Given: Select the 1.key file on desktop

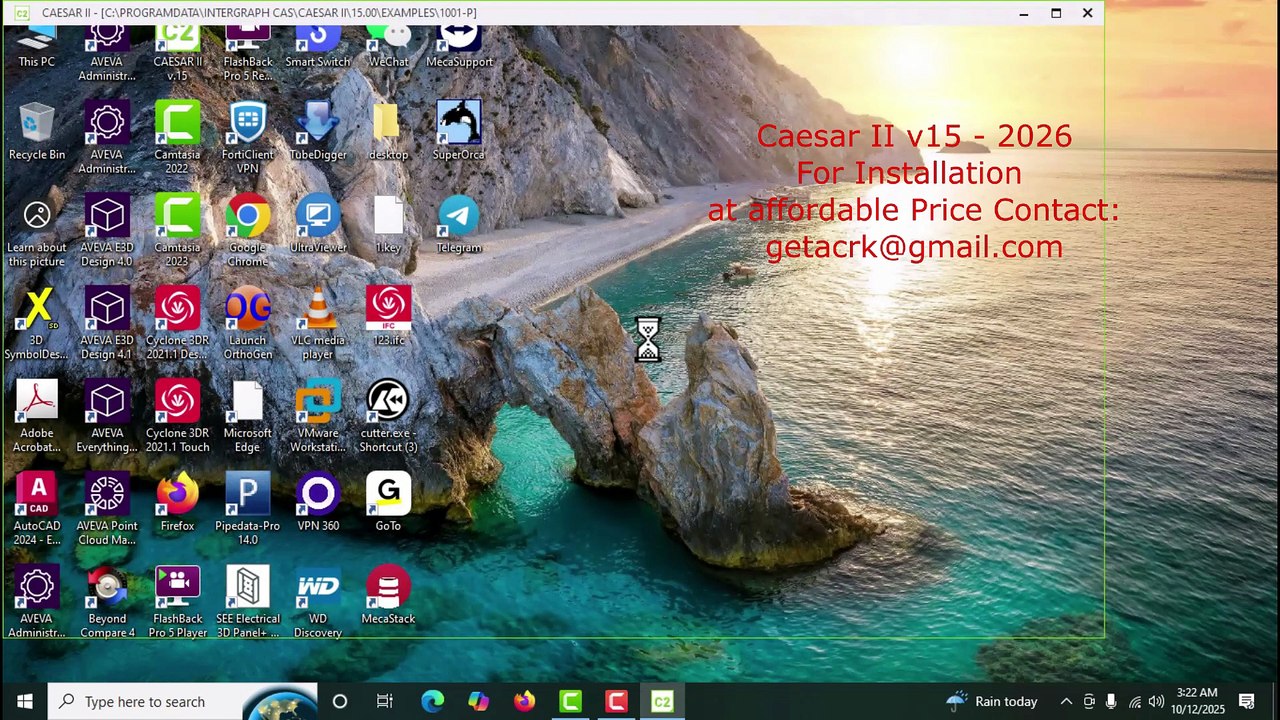Looking at the screenshot, I should (388, 225).
